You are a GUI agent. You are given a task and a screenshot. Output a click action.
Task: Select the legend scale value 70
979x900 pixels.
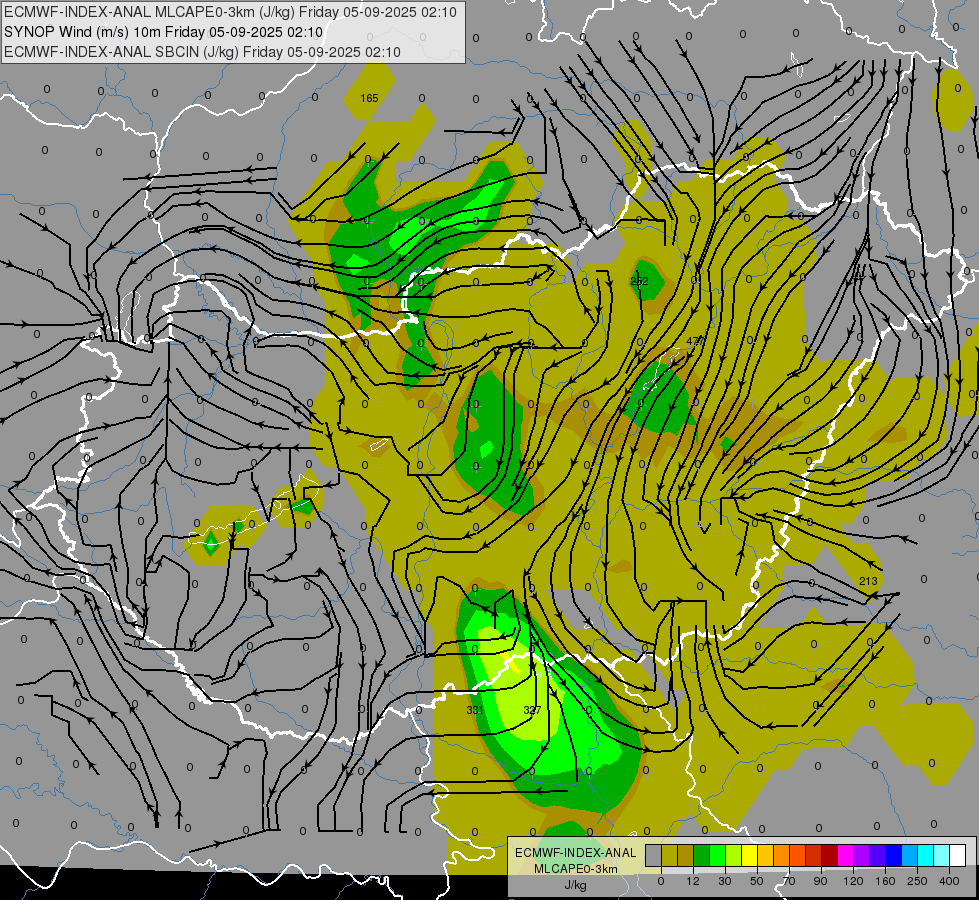(789, 881)
